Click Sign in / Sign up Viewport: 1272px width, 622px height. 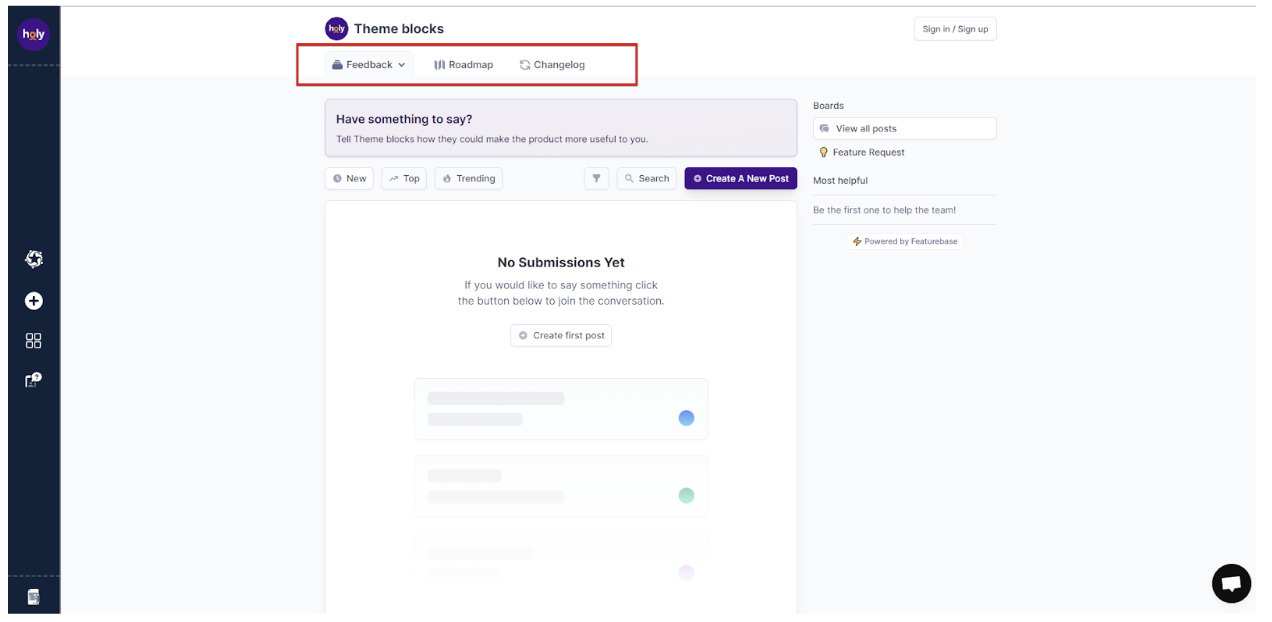pos(955,29)
